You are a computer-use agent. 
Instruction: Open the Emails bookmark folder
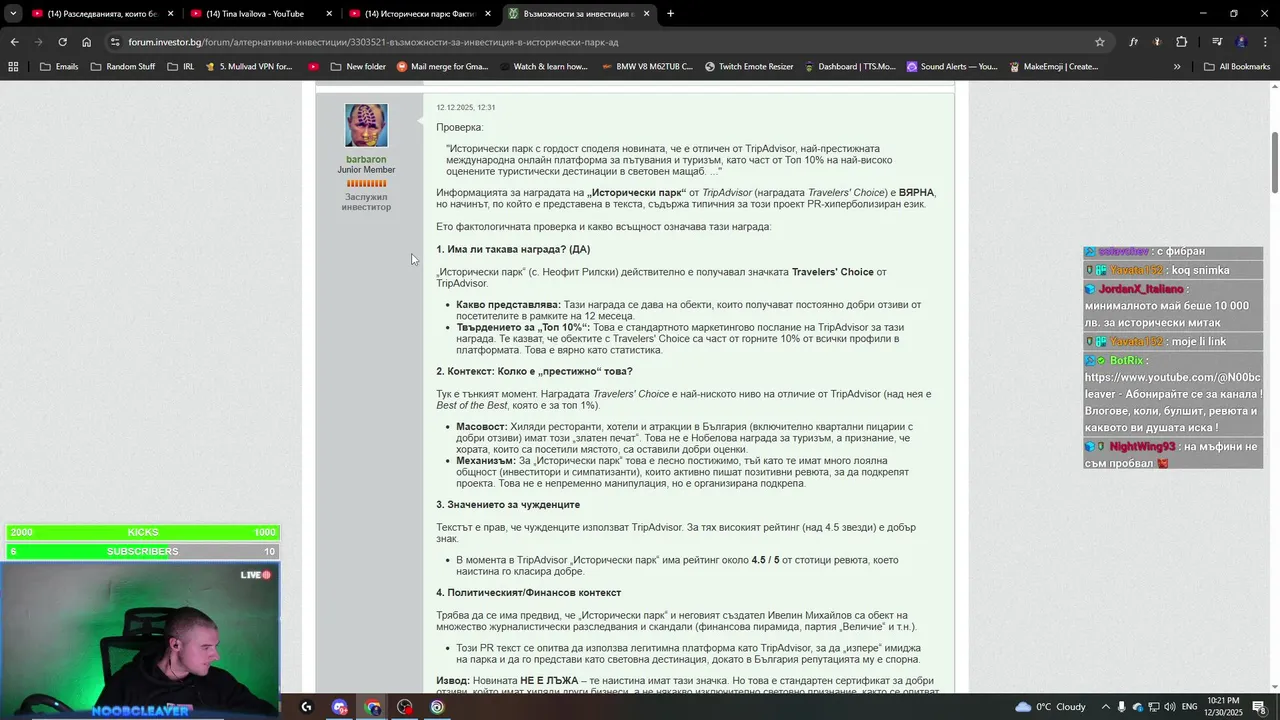click(x=59, y=67)
